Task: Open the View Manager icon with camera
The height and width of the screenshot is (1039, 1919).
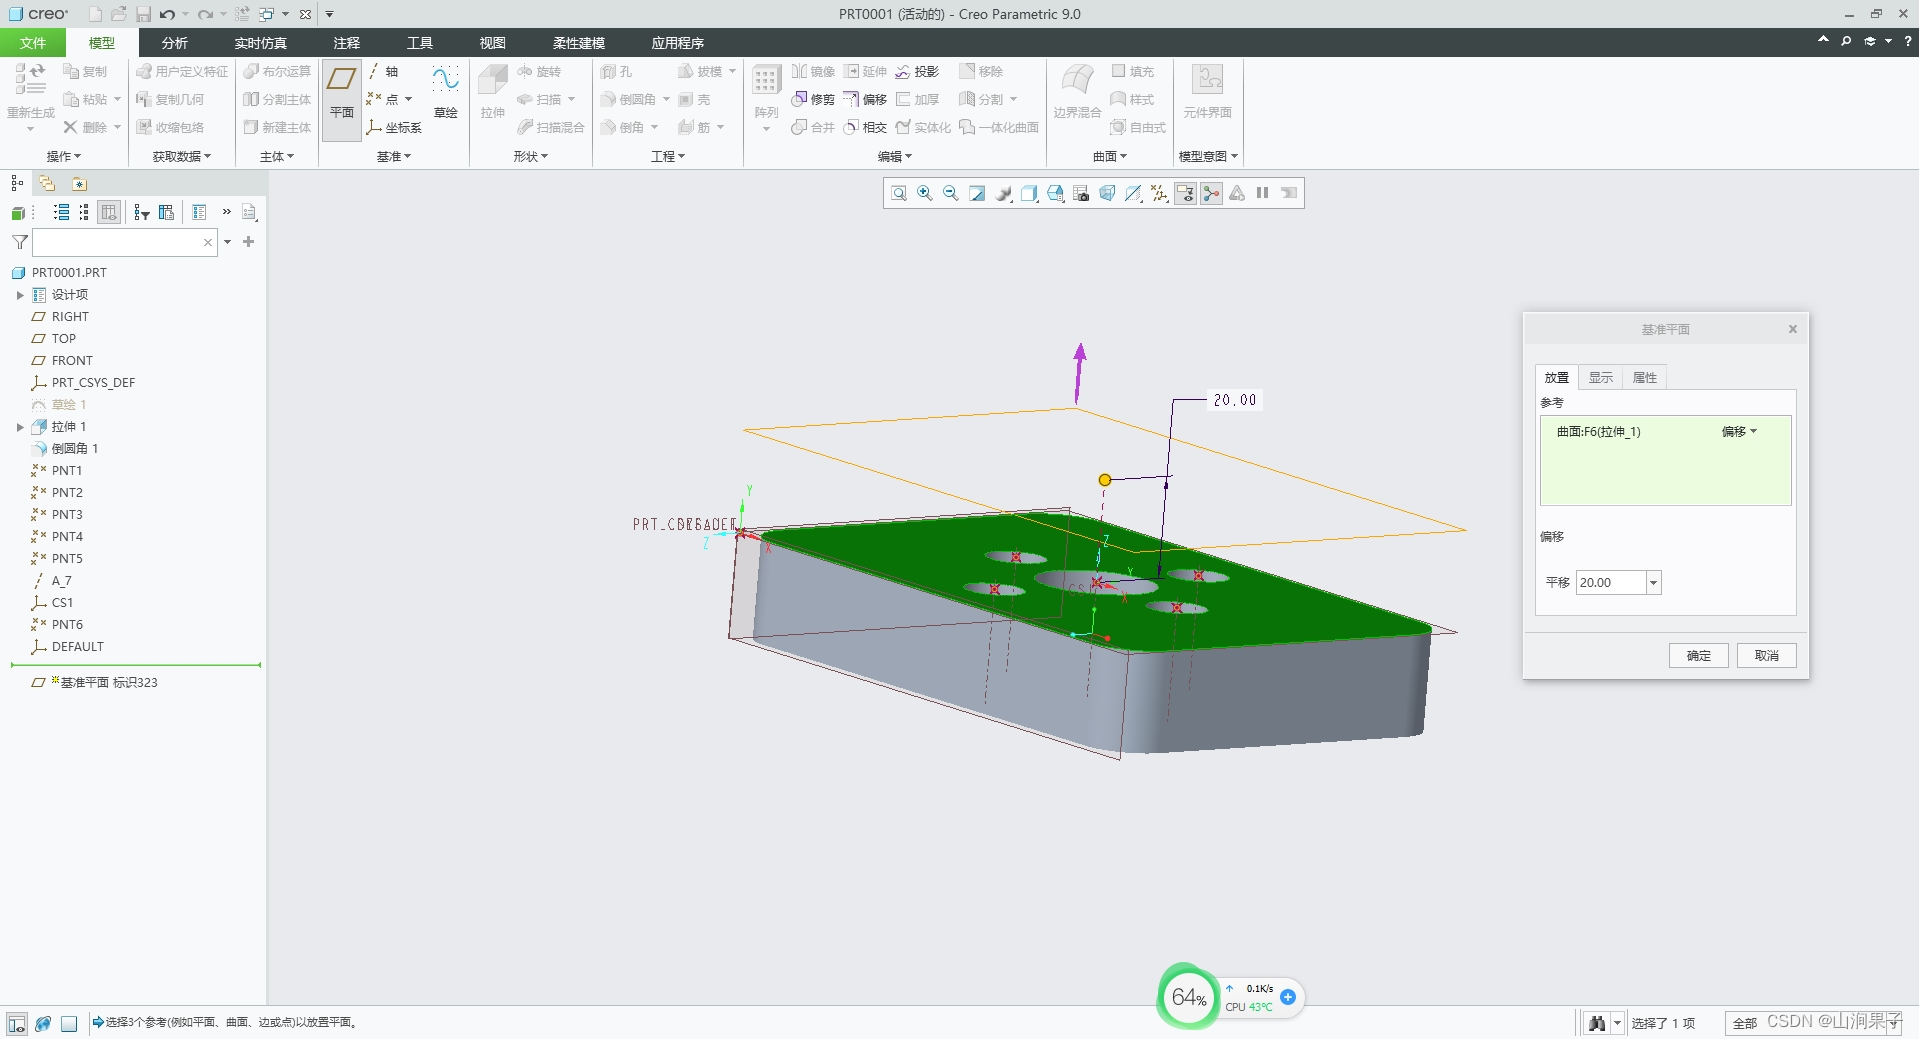Action: pyautogui.click(x=1081, y=193)
